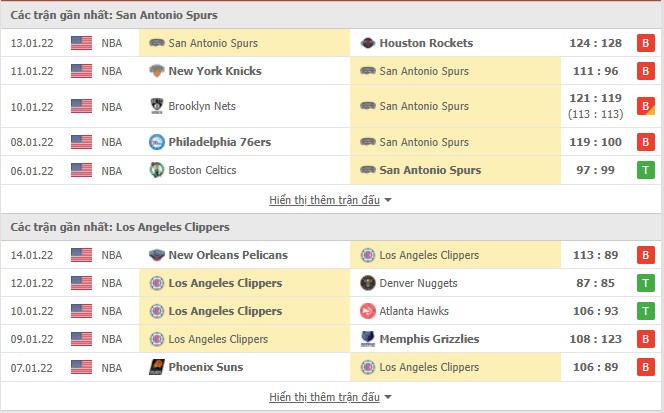The width and height of the screenshot is (664, 413).
Task: Click the Philadelphia 76ers logo
Action: tap(157, 142)
